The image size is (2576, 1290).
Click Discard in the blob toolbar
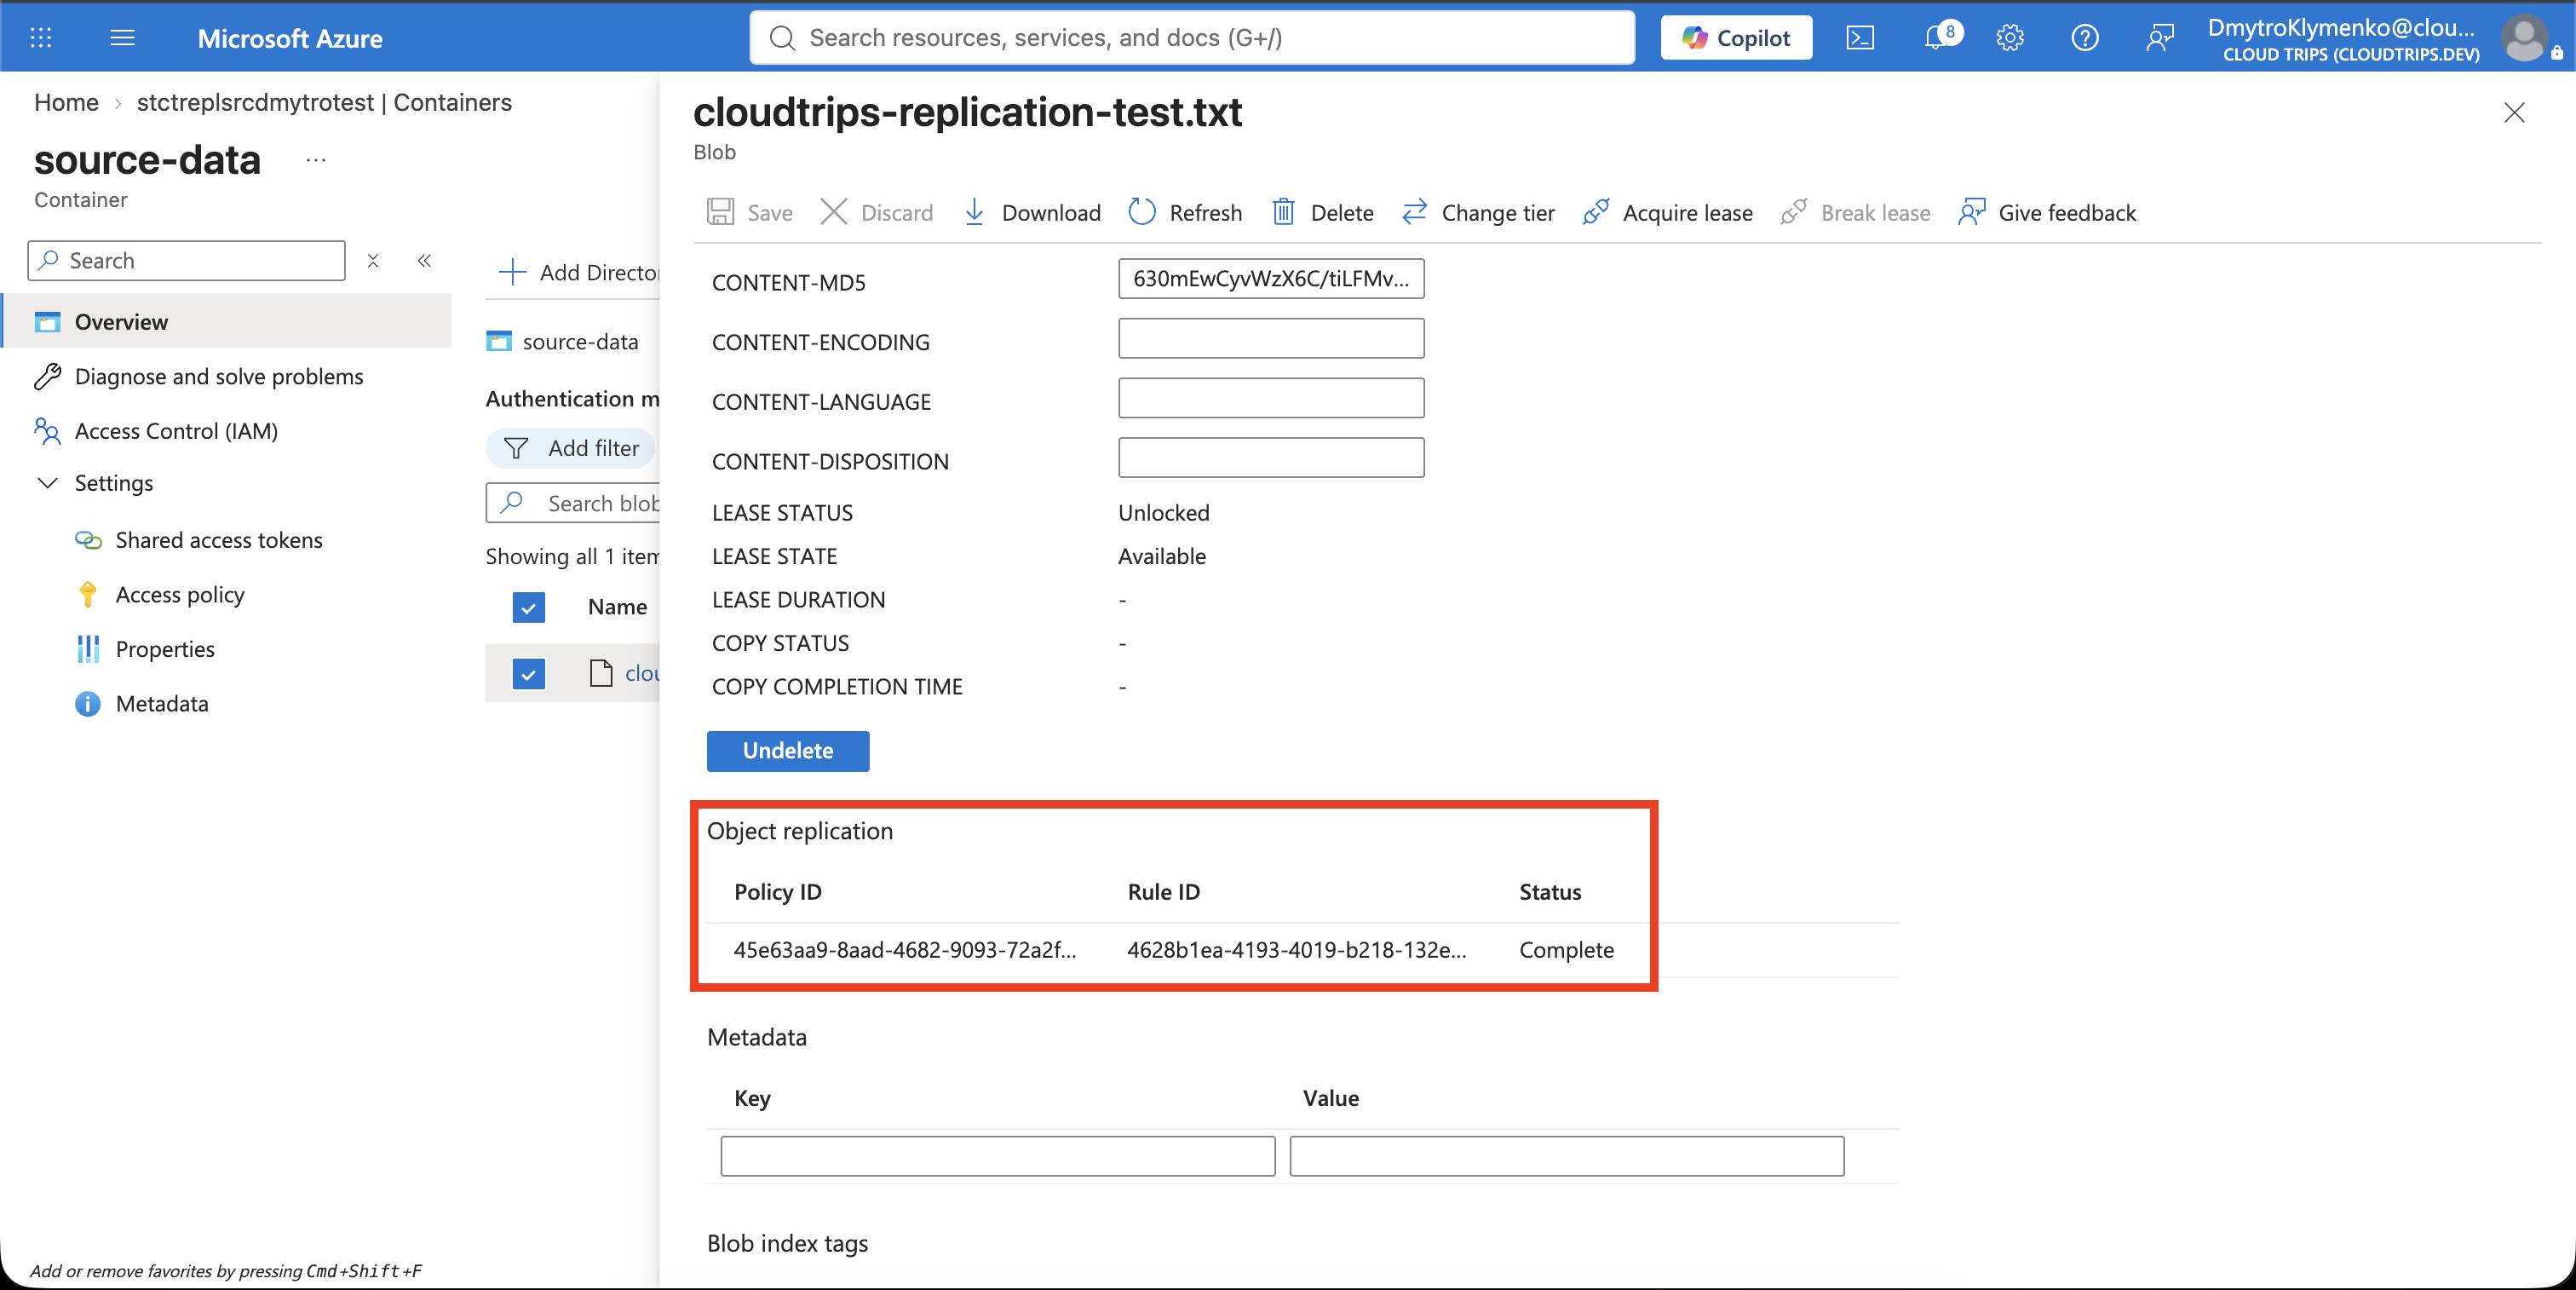877,212
